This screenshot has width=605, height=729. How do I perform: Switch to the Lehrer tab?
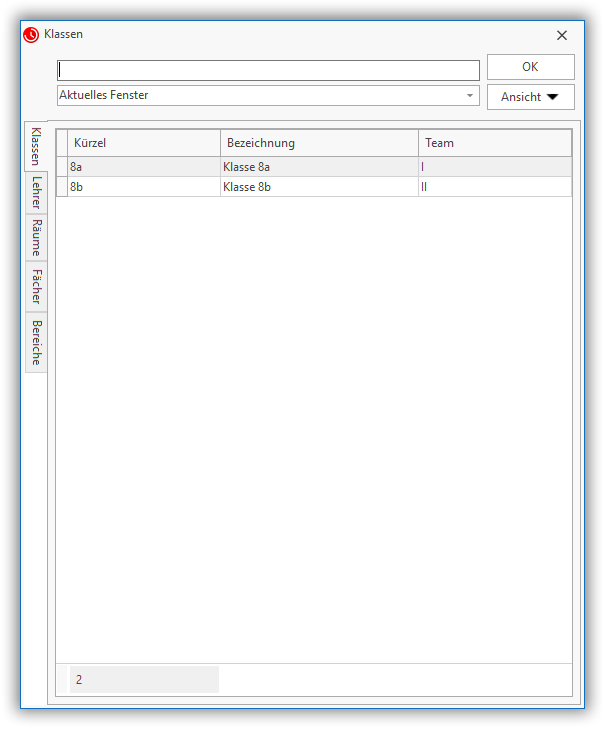click(36, 192)
